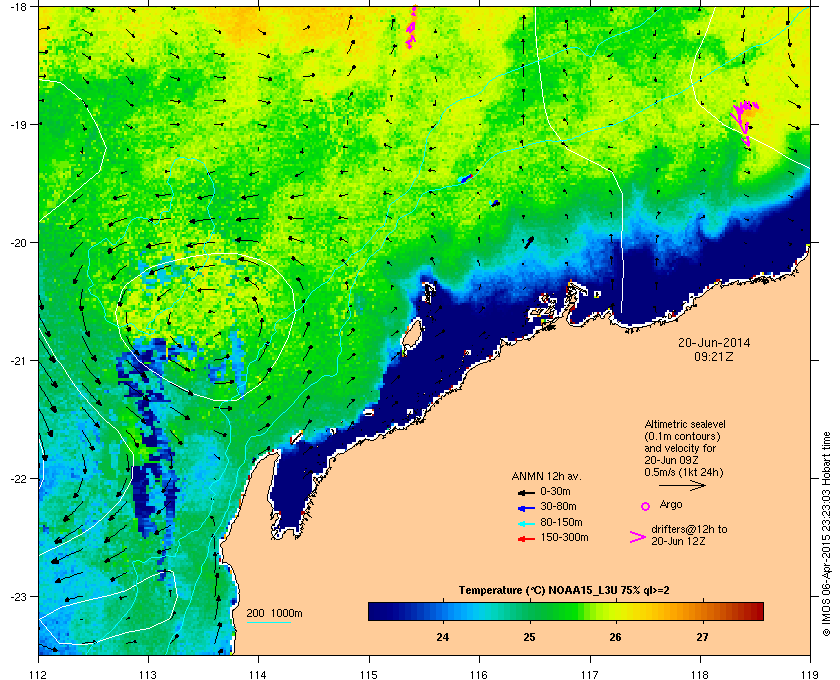840x680 pixels.
Task: Click the Temperature NOAA15_L3U colorbar title
Action: [564, 591]
